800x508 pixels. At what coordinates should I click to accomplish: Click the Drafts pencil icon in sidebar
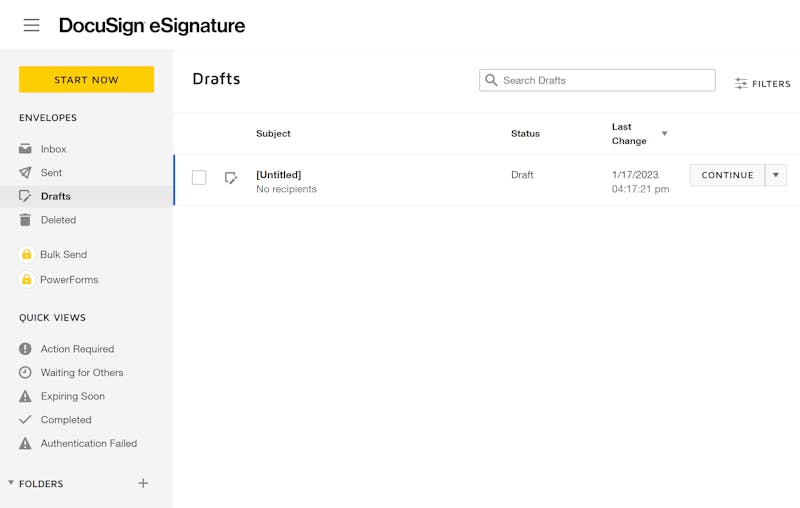pyautogui.click(x=25, y=196)
